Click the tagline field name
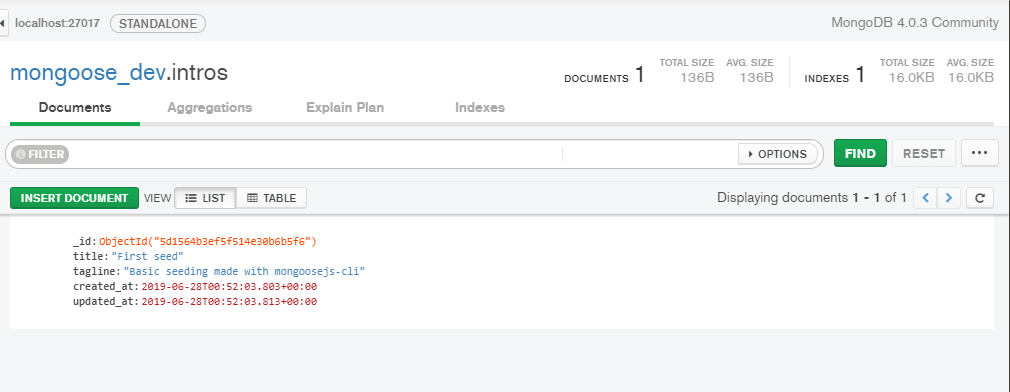The width and height of the screenshot is (1010, 392). tap(95, 272)
